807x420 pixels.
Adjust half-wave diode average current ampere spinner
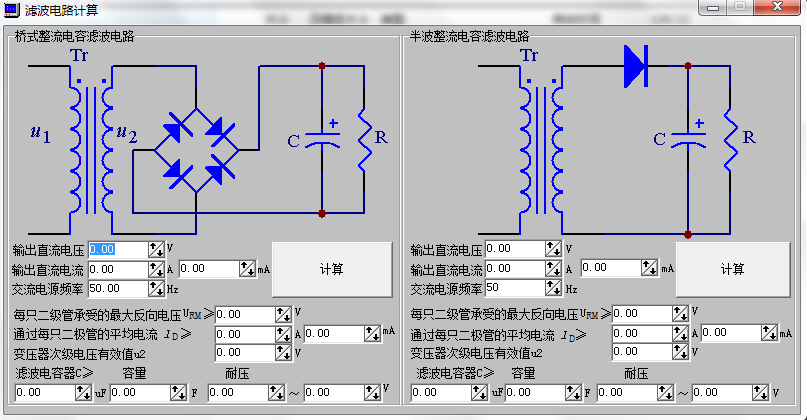tap(680, 334)
